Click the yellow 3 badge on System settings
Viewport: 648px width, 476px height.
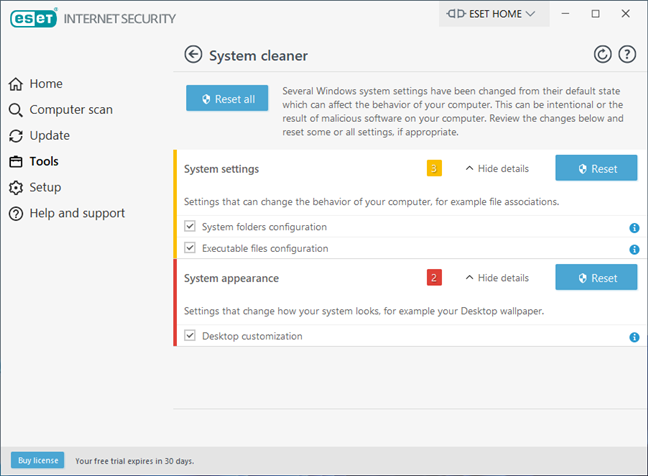(434, 168)
